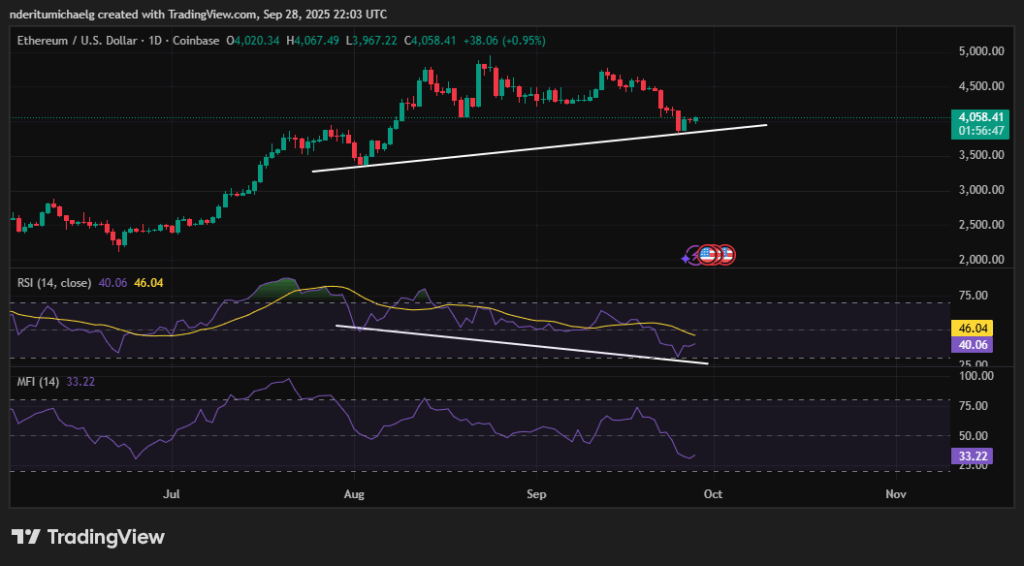Select the white ascending trendline on price chart
The width and height of the screenshot is (1024, 566).
(539, 148)
